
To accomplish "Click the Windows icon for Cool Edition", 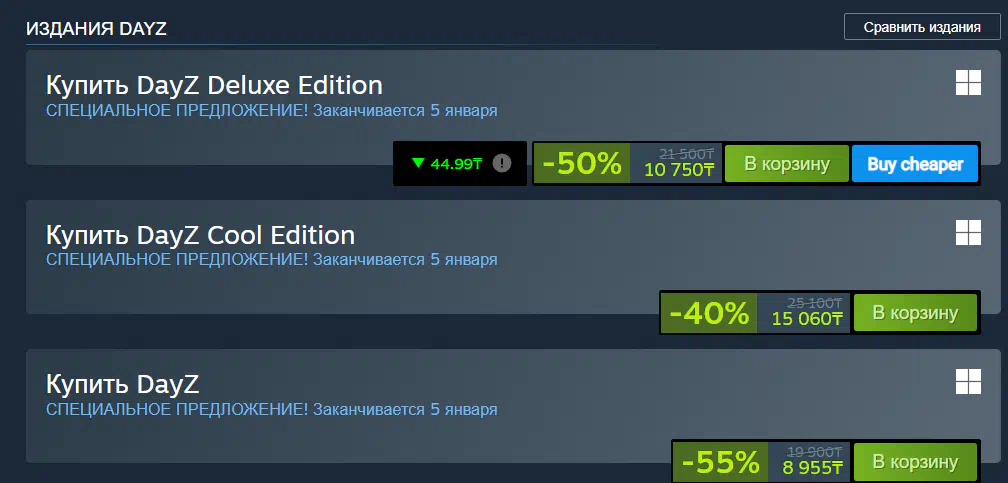I will pyautogui.click(x=968, y=232).
